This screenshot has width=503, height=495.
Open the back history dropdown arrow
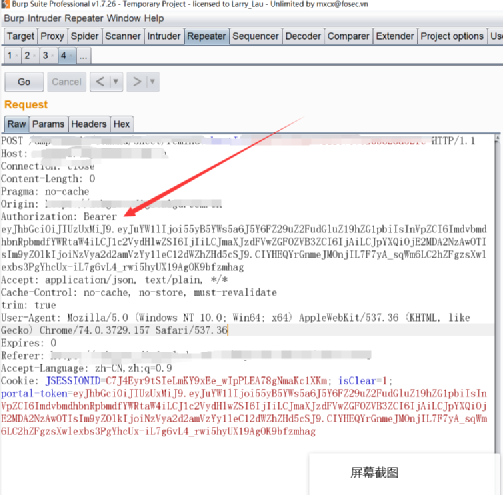[116, 82]
